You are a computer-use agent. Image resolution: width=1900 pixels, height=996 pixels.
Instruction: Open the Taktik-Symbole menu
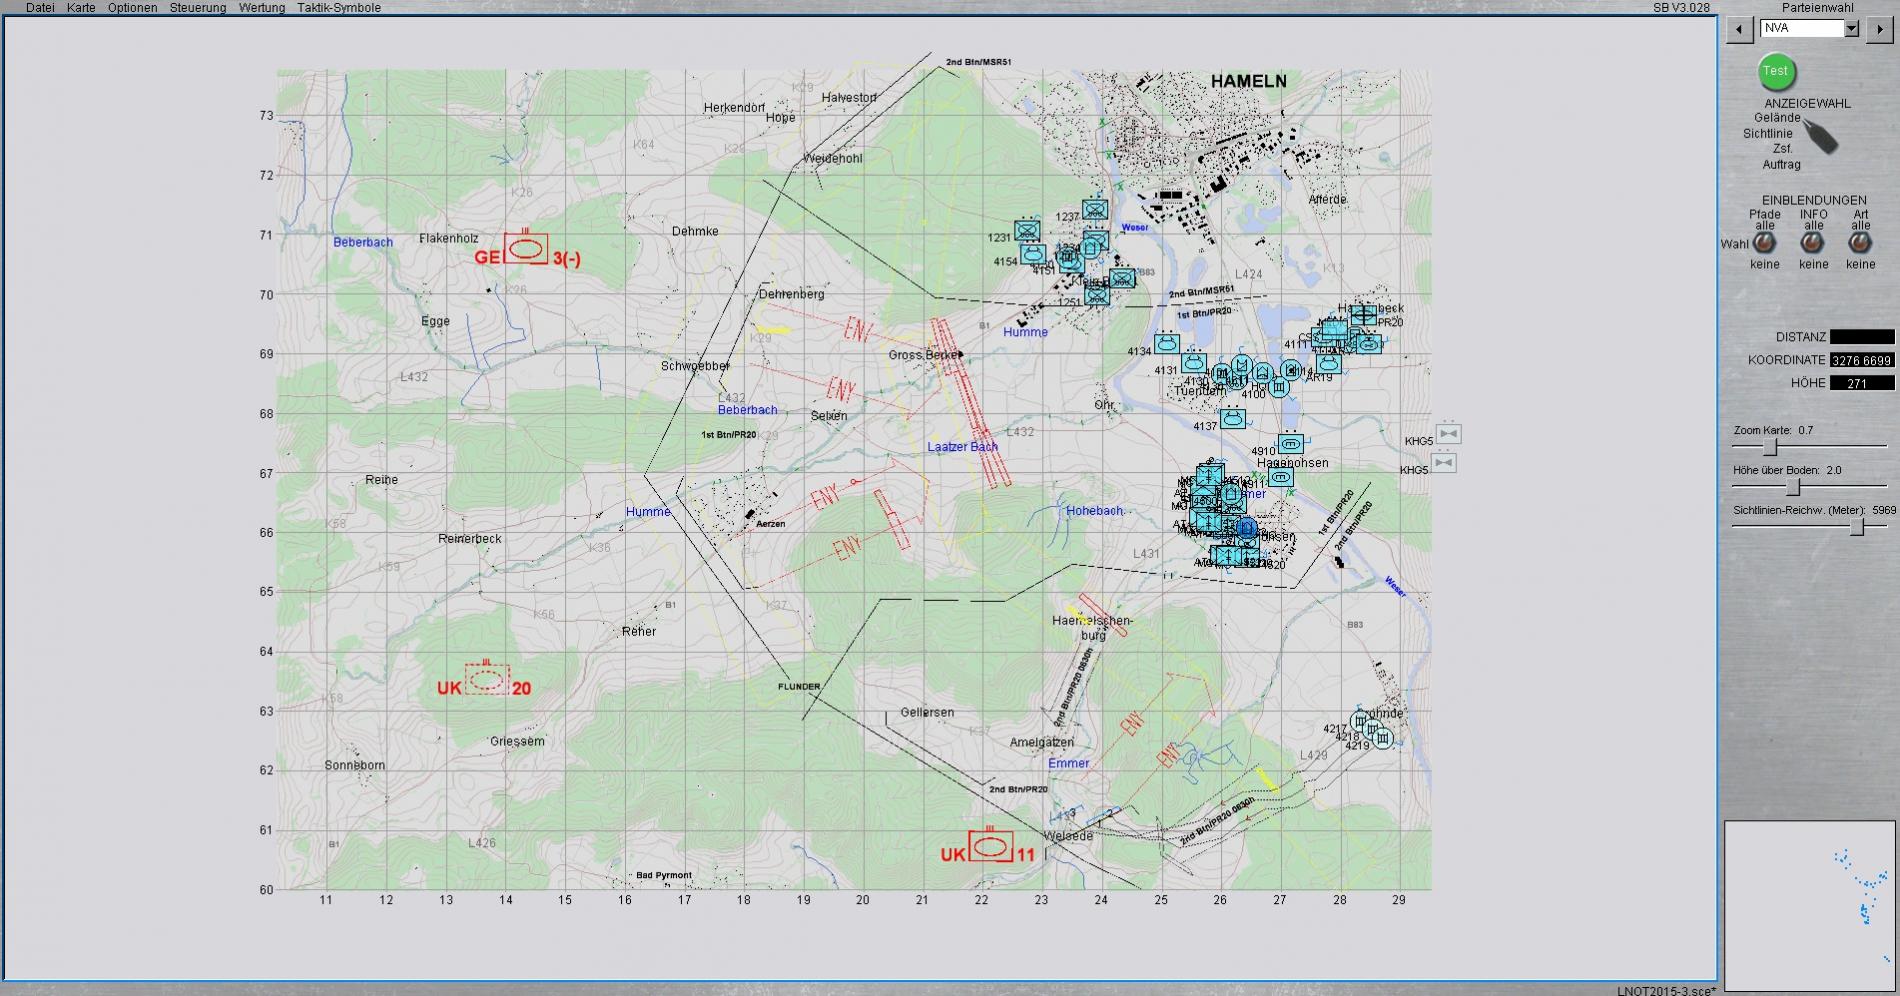click(338, 8)
